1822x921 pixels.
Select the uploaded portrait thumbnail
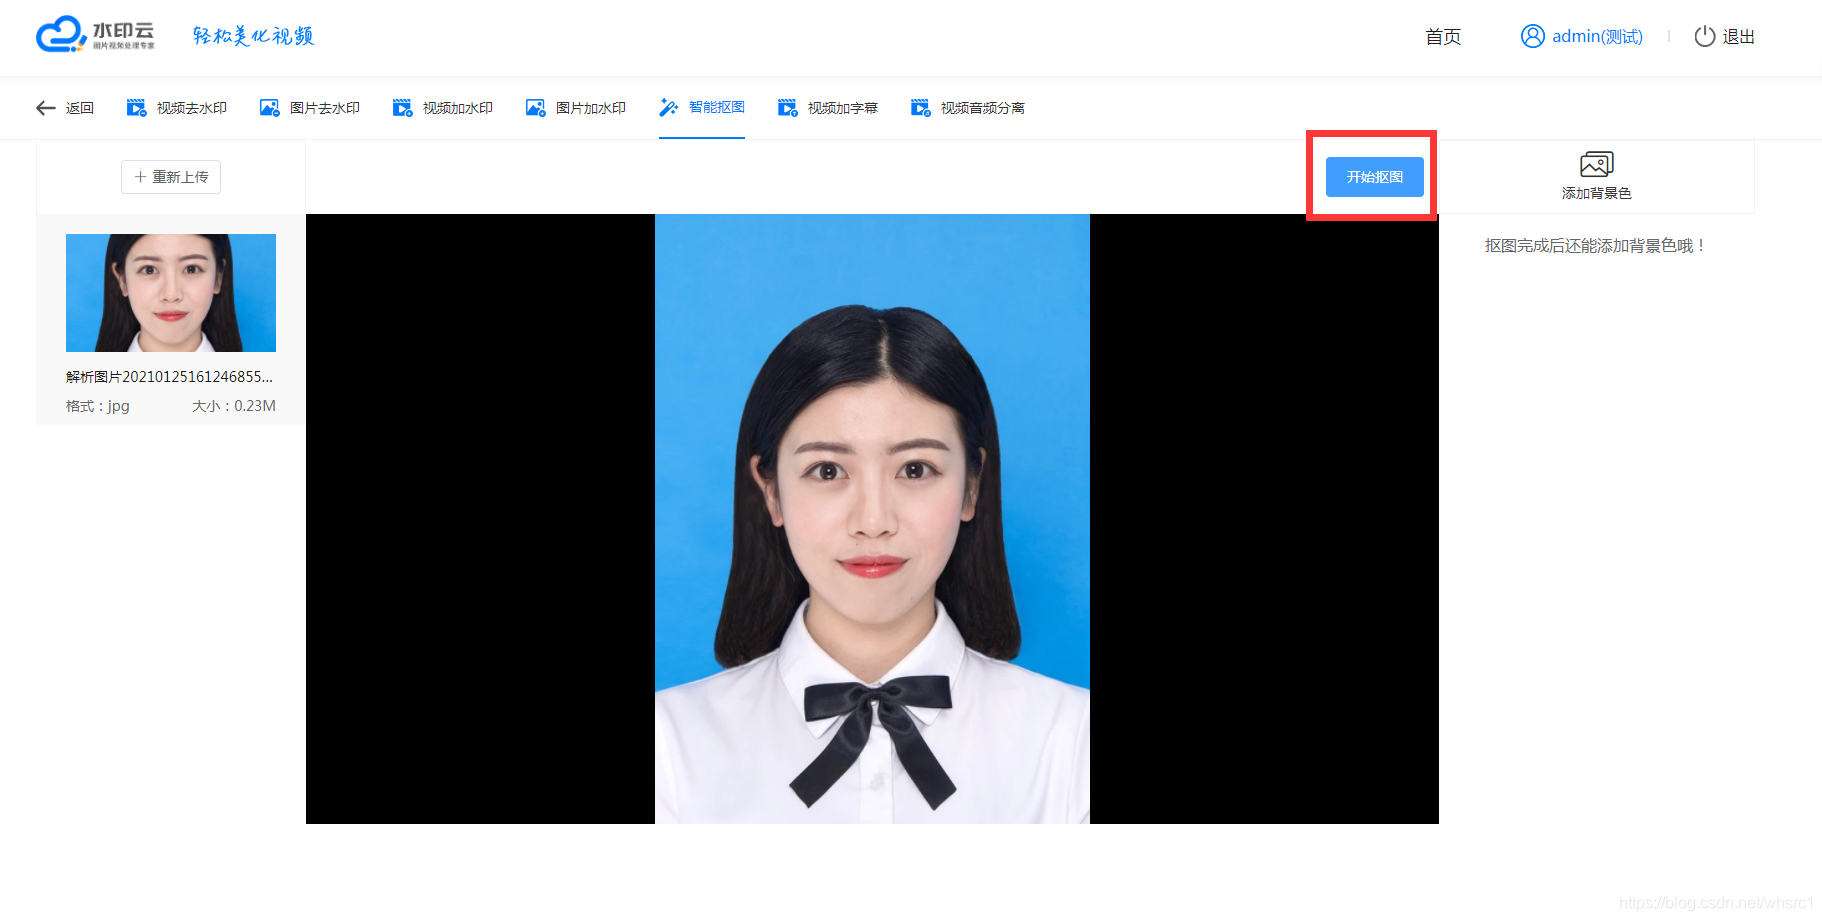(171, 293)
